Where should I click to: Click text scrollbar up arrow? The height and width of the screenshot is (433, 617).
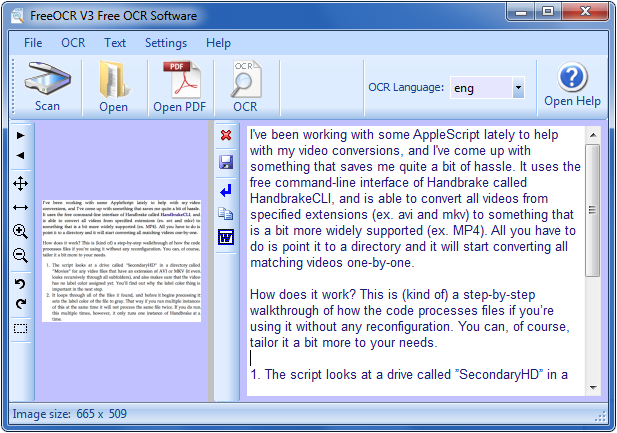tap(593, 135)
